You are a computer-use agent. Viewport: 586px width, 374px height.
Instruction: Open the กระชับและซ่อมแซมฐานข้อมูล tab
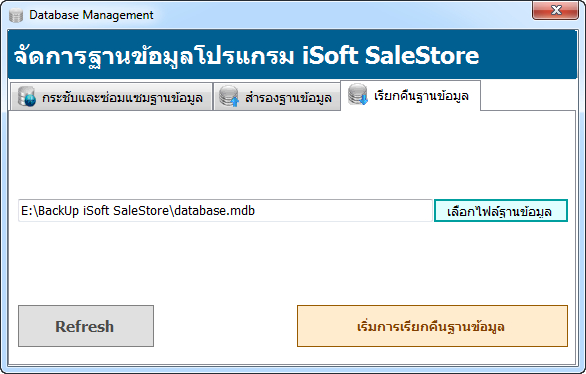coord(111,97)
